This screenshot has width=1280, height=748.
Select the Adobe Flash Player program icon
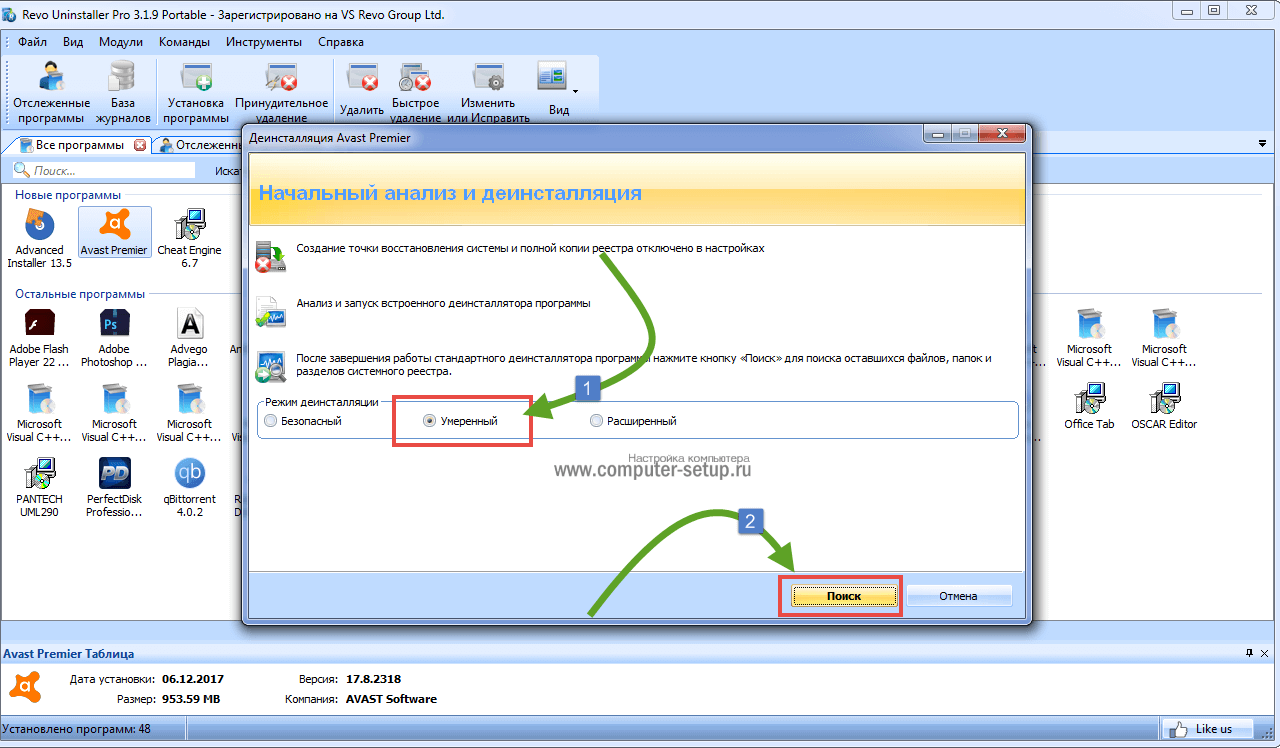pos(39,338)
